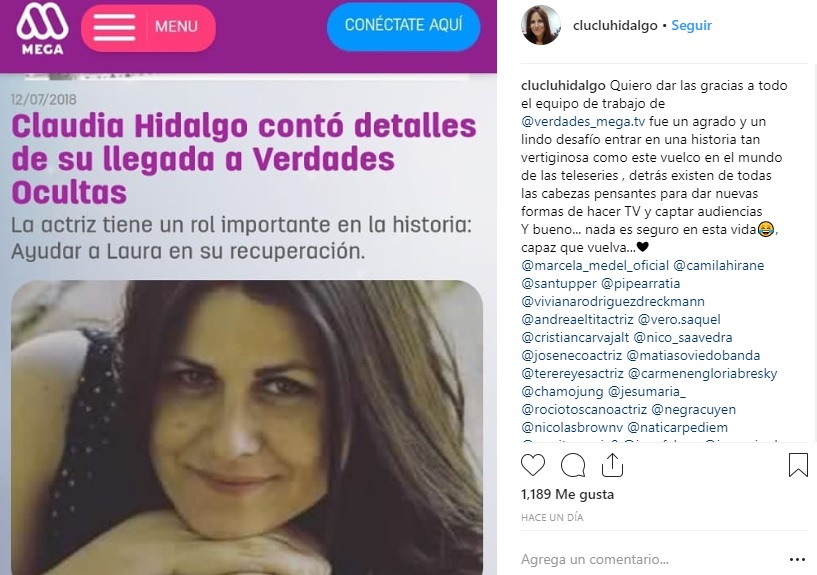Open the @verdades_mega.tv mention
Viewport: 817px width, 575px height.
pyautogui.click(x=583, y=121)
